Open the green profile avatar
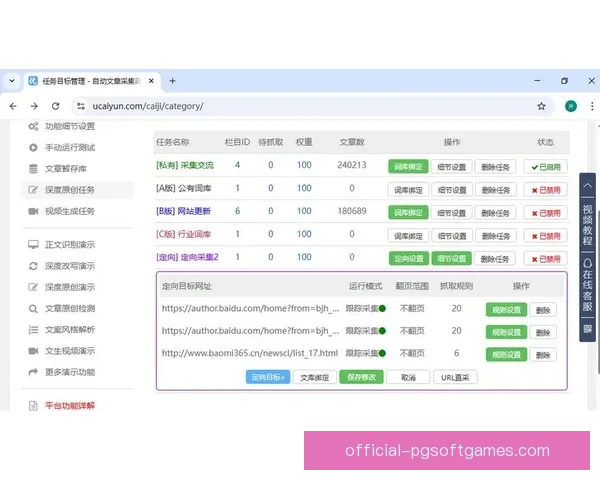 click(x=571, y=106)
